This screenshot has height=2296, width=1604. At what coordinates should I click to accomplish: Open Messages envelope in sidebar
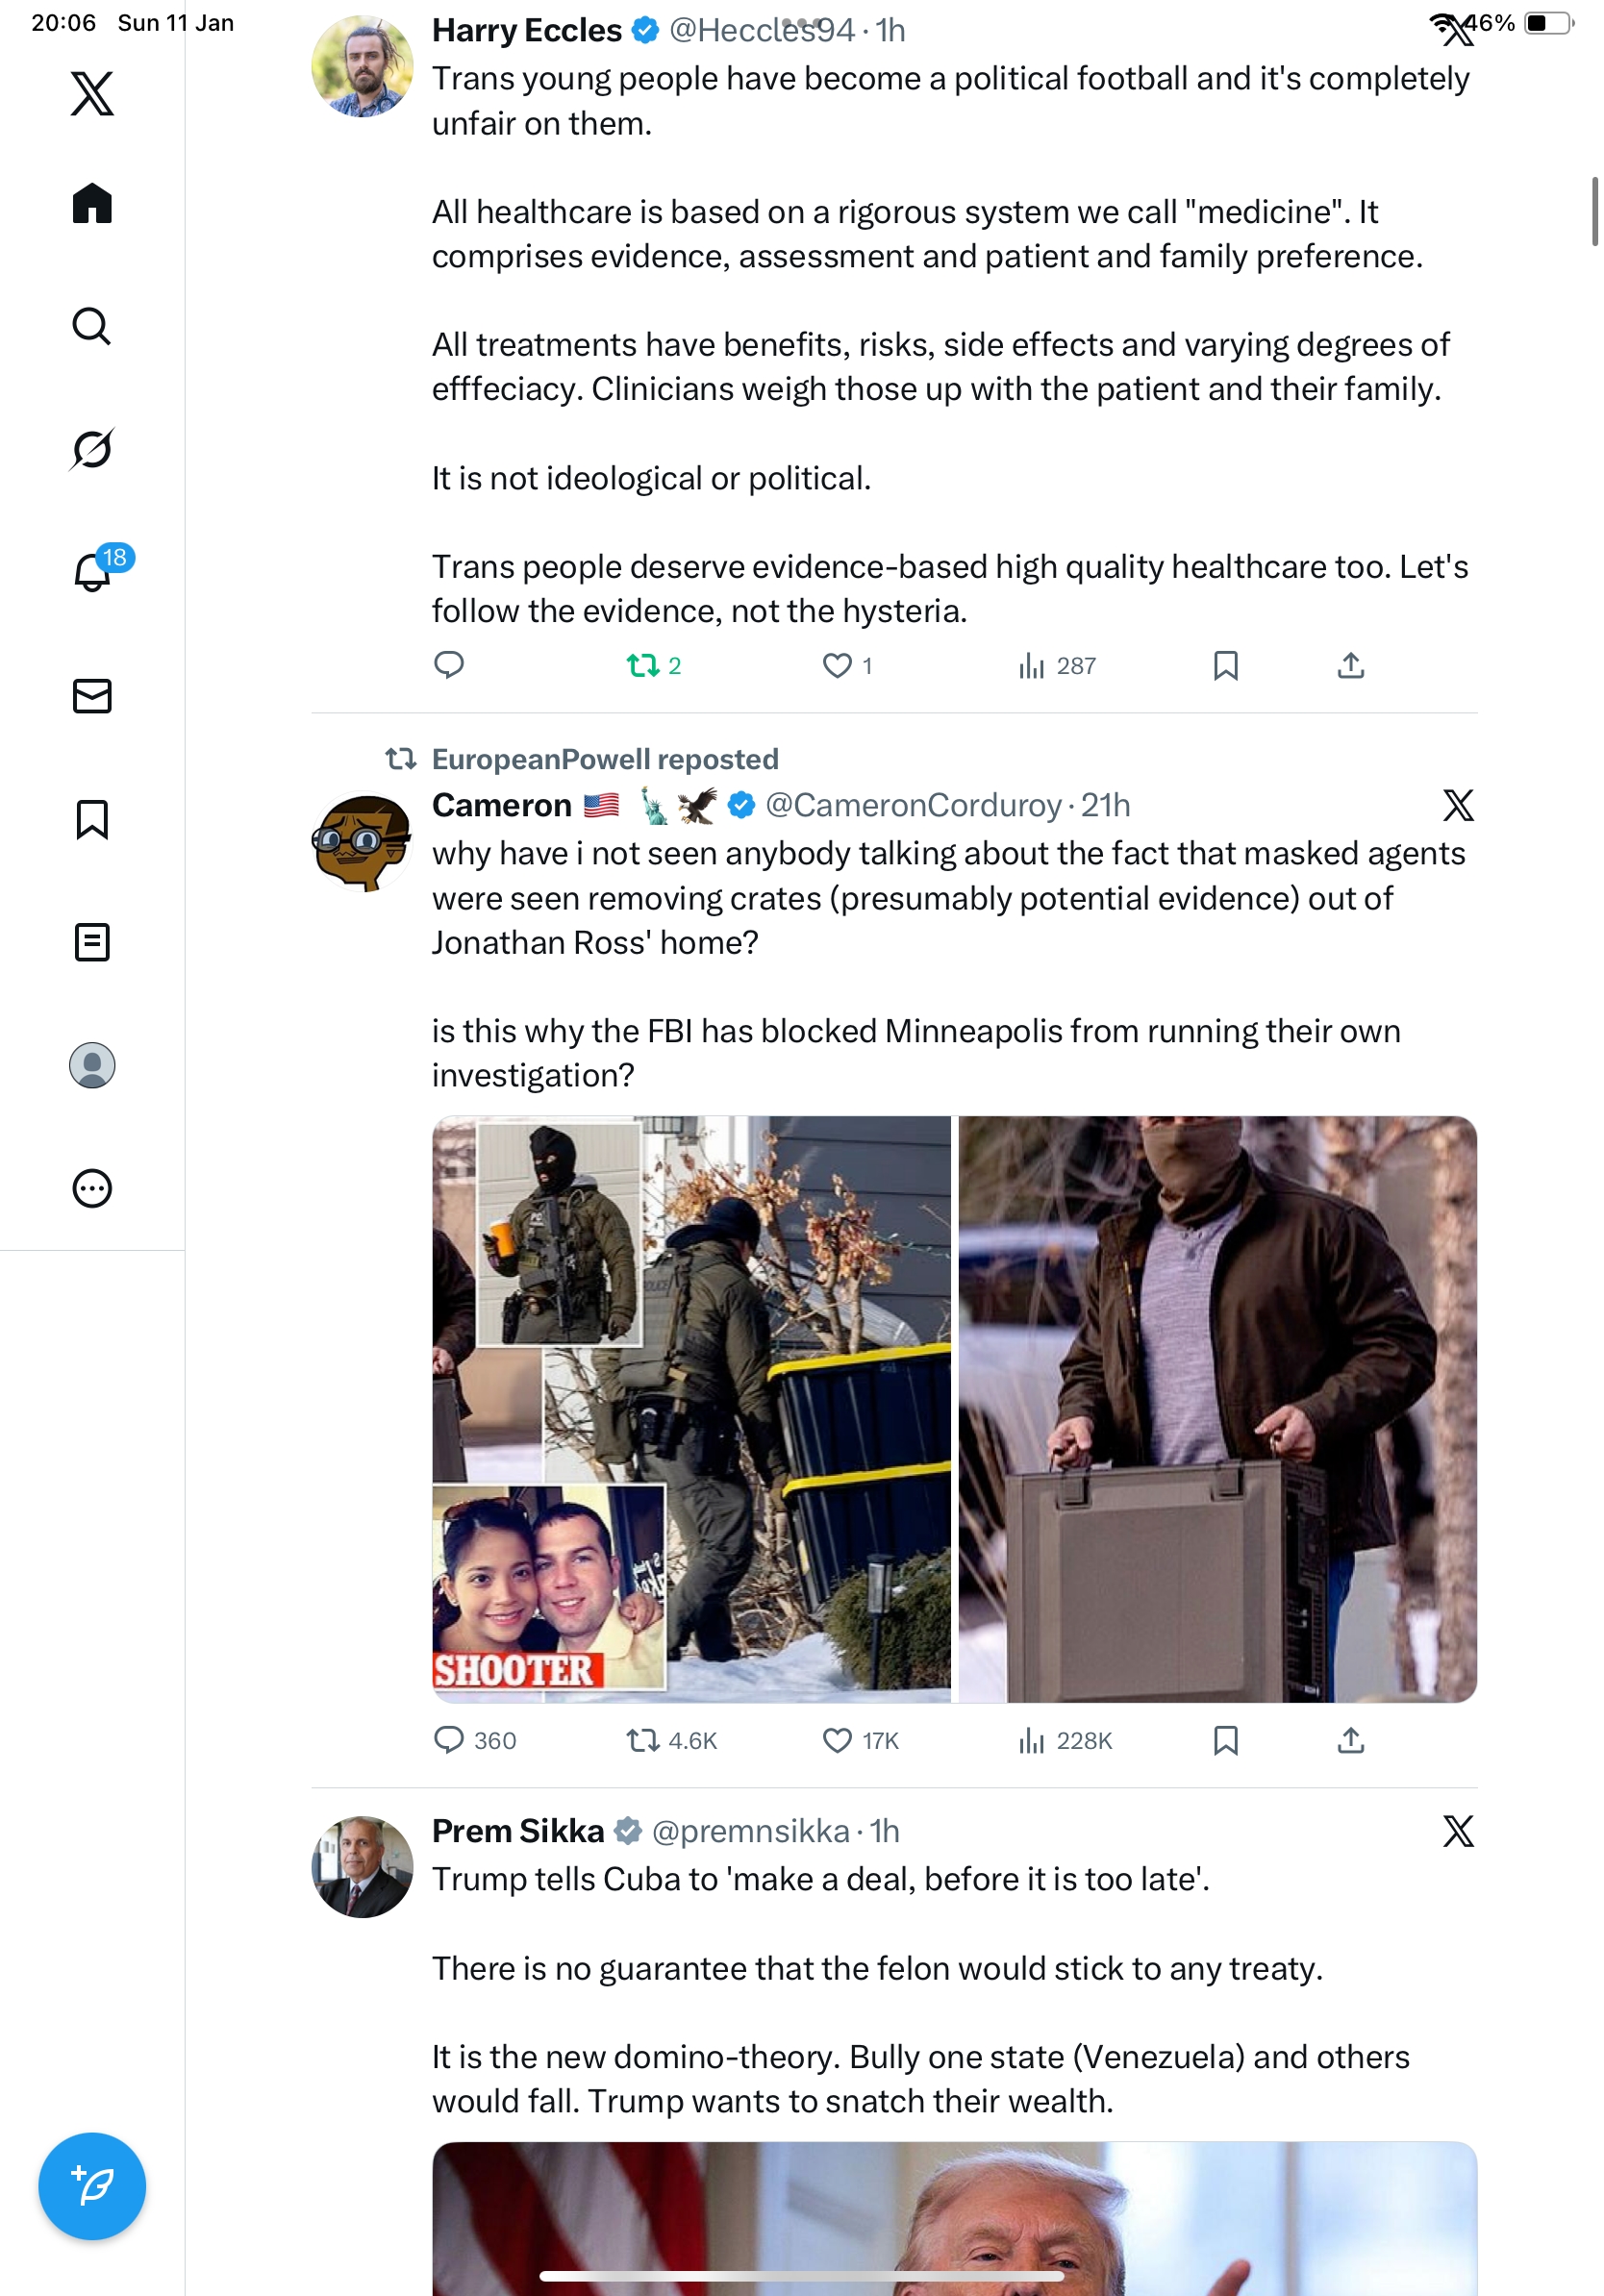[92, 696]
